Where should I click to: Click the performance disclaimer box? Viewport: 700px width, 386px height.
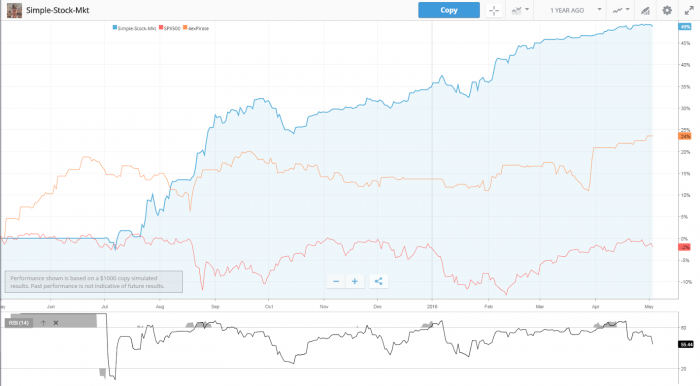(94, 282)
